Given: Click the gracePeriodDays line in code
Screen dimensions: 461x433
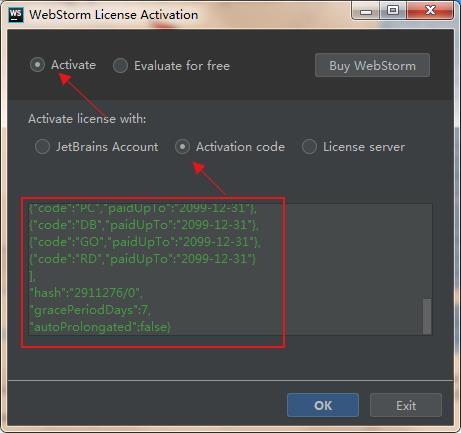Looking at the screenshot, I should 90,310.
